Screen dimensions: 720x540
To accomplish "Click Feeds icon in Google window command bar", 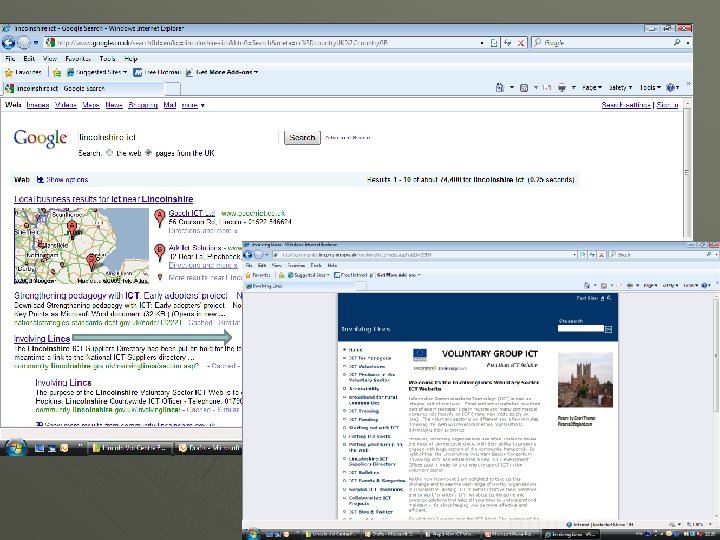I will click(523, 87).
